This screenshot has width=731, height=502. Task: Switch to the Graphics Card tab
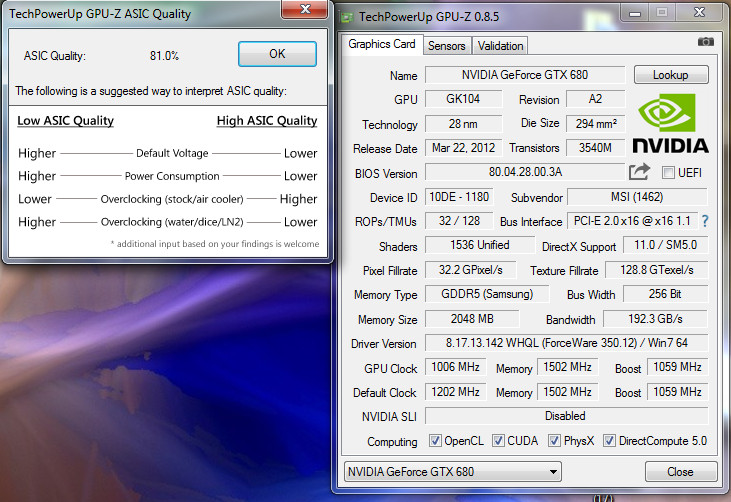click(x=382, y=44)
